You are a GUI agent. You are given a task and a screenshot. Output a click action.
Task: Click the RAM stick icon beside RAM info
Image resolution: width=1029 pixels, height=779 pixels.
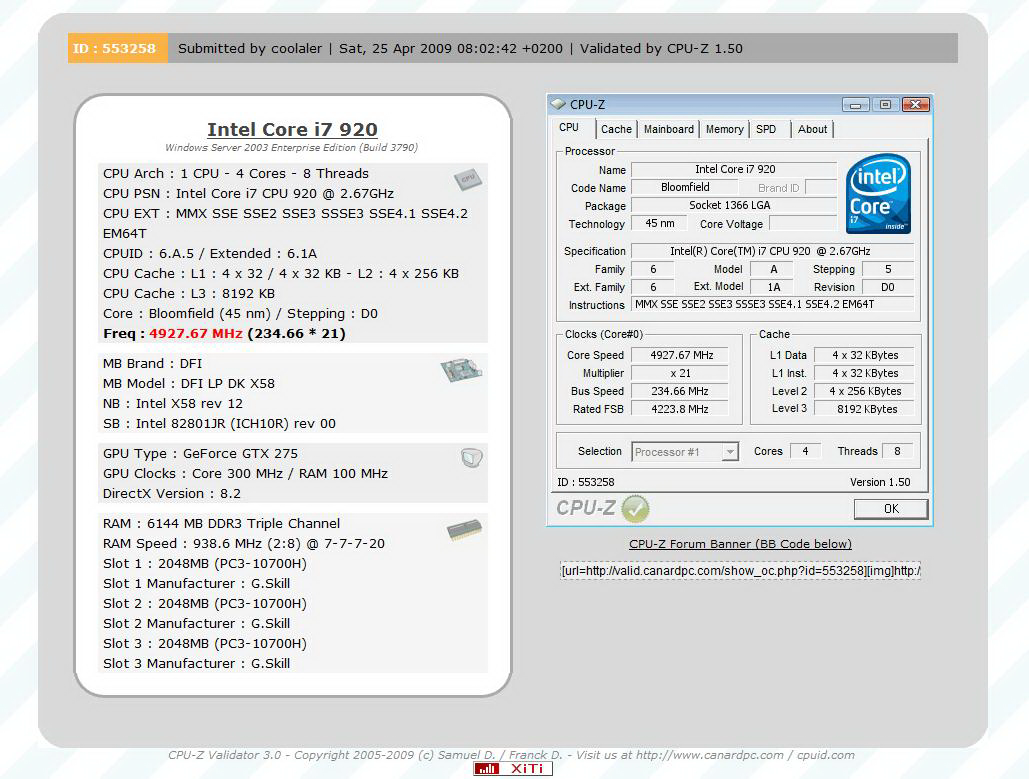[x=465, y=530]
